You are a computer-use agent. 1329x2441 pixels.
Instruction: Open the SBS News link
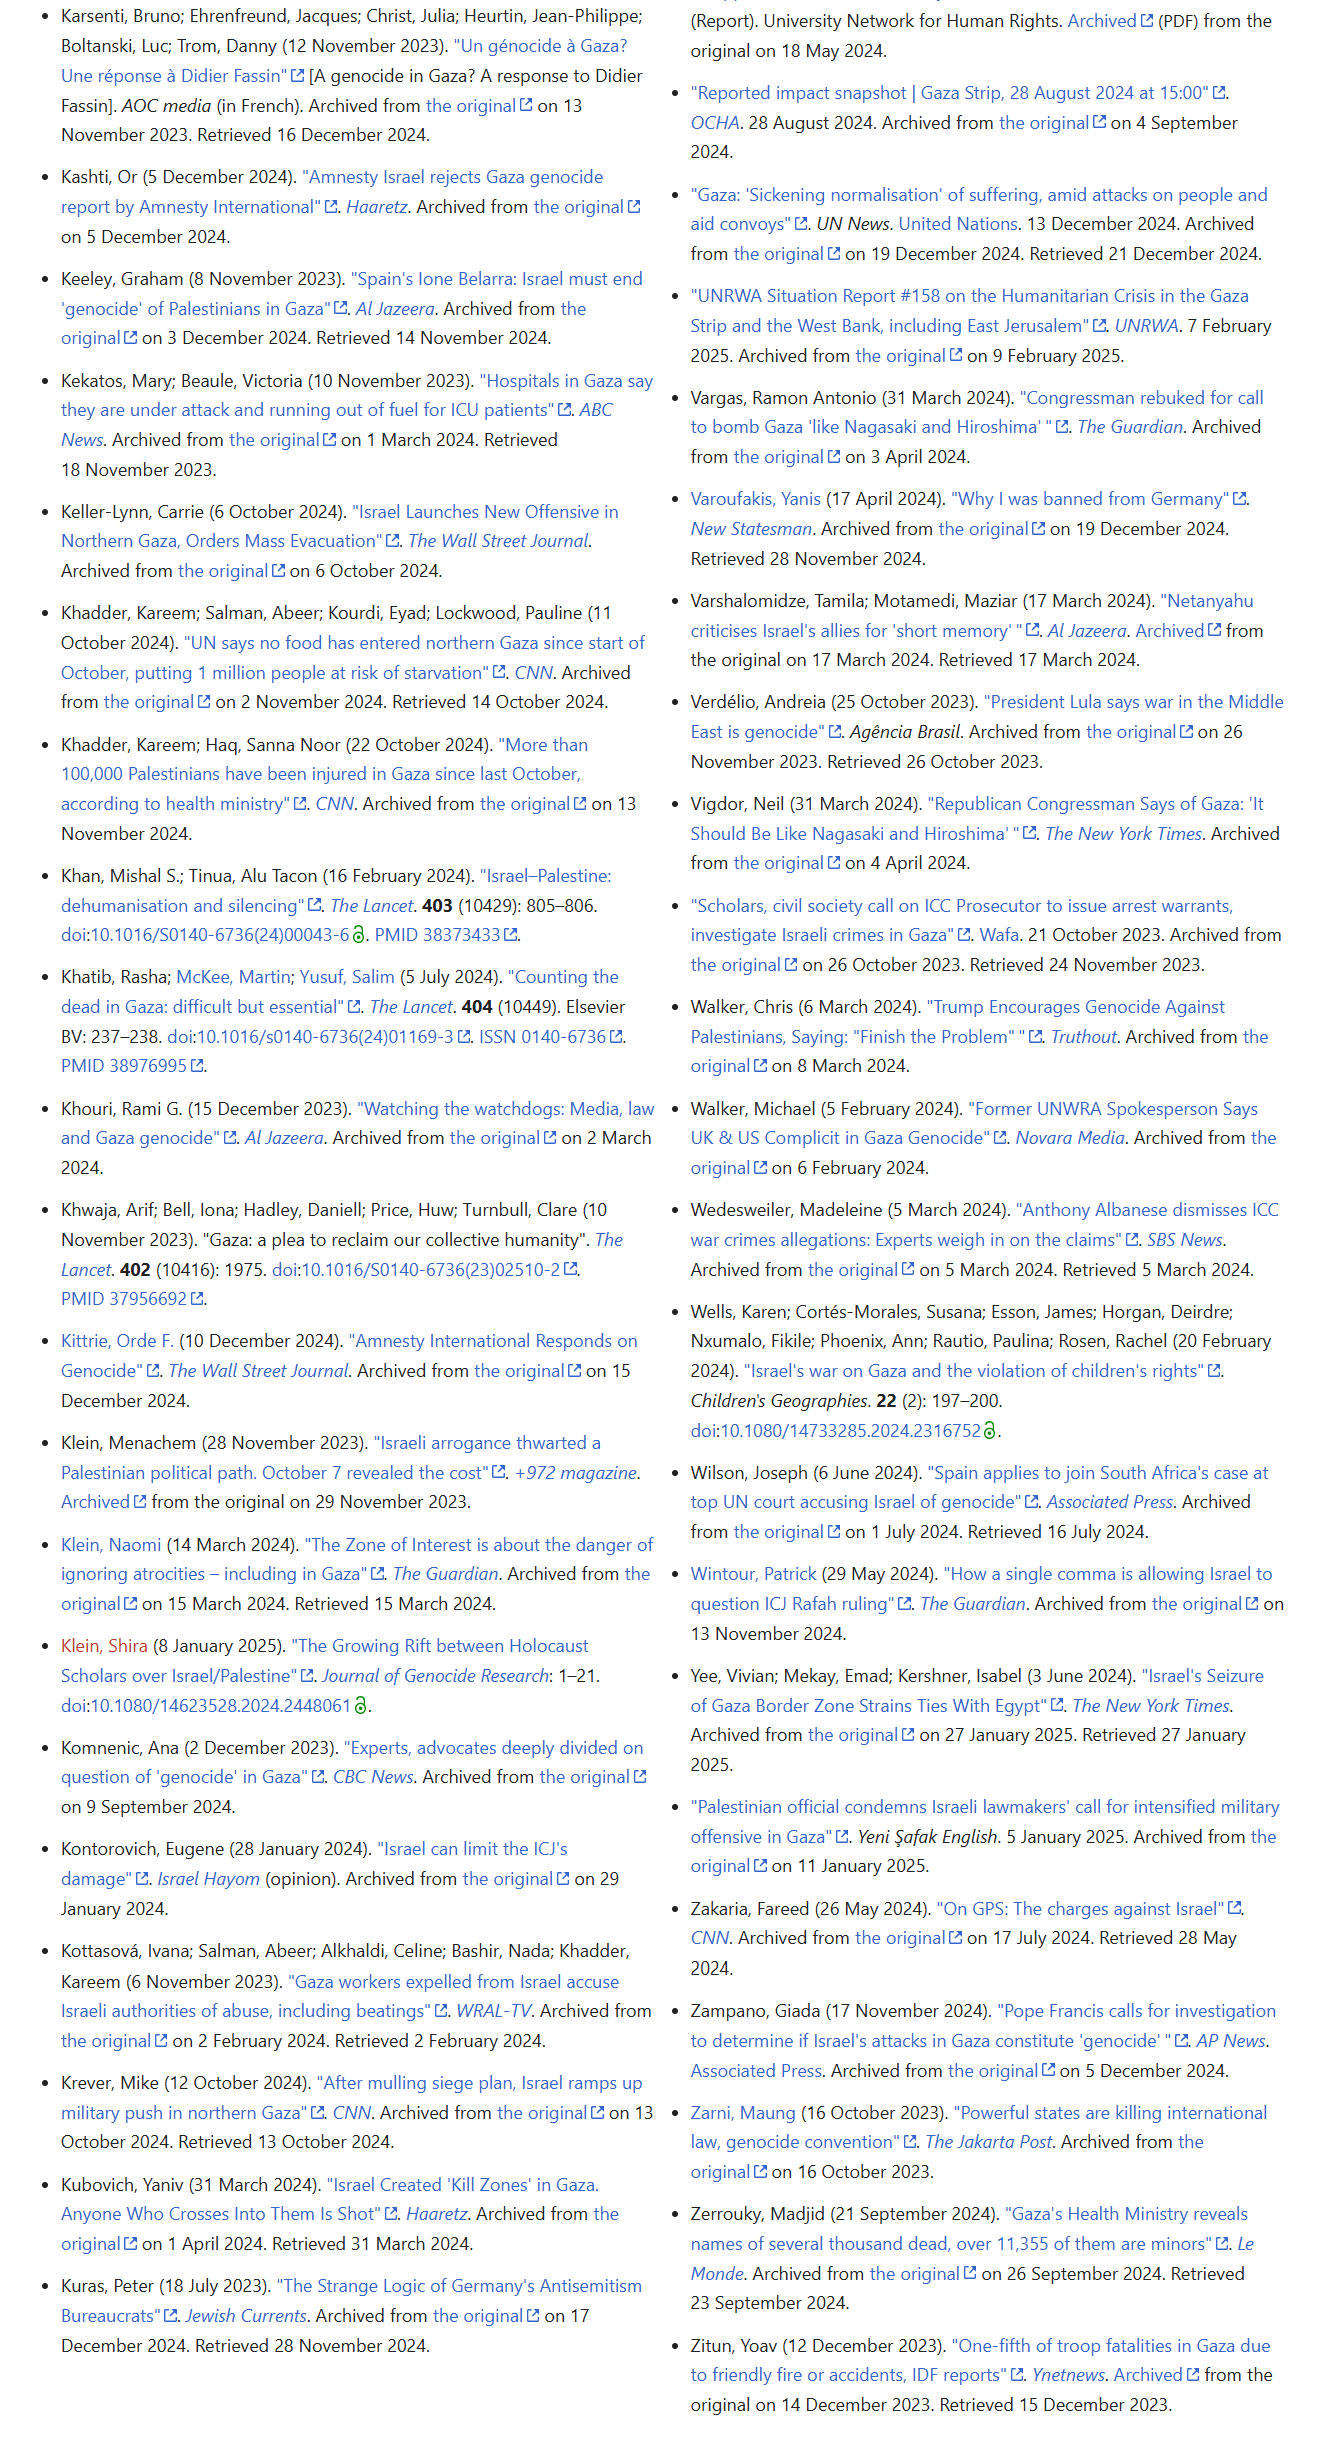(x=1185, y=1240)
